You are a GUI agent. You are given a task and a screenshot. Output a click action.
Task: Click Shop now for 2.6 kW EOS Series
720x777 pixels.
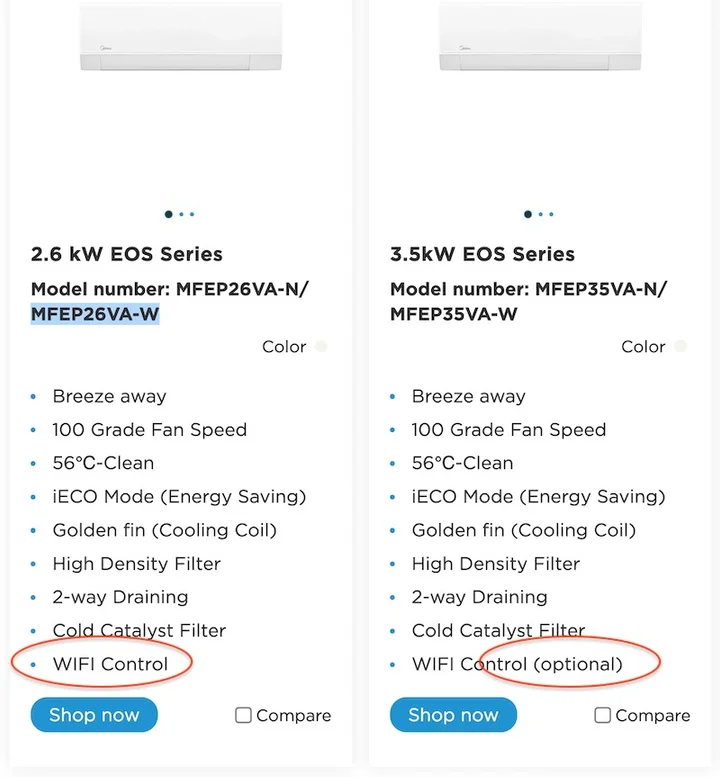pyautogui.click(x=94, y=715)
